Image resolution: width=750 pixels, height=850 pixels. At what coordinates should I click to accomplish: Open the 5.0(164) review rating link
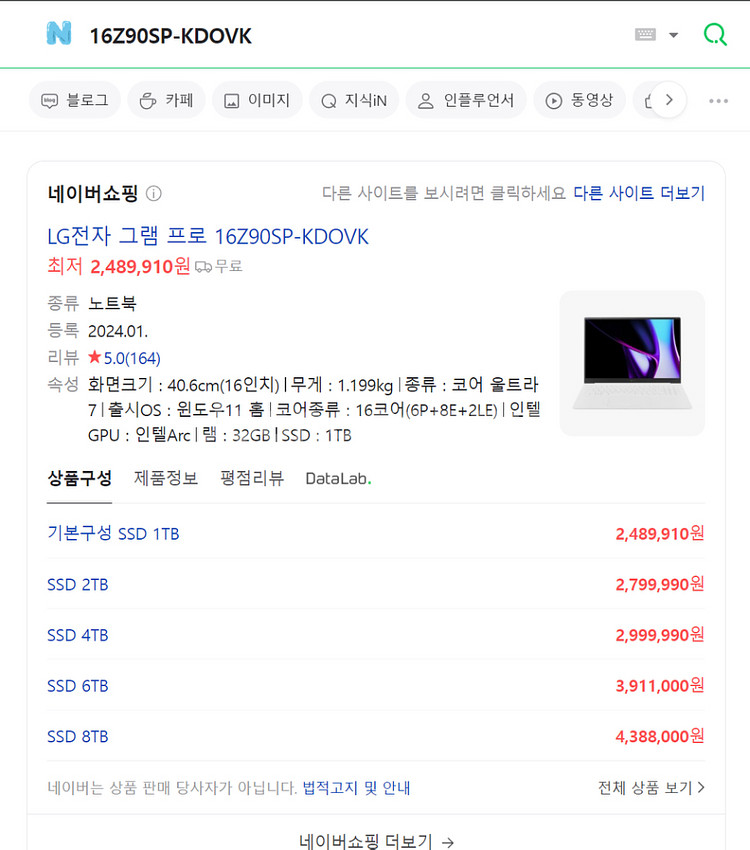point(124,358)
